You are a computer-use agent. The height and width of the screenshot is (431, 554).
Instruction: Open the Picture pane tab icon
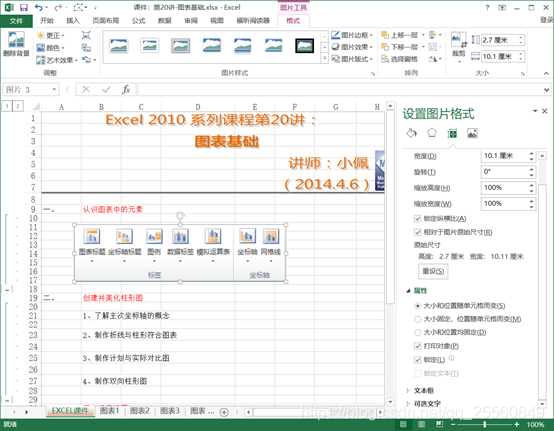[472, 133]
